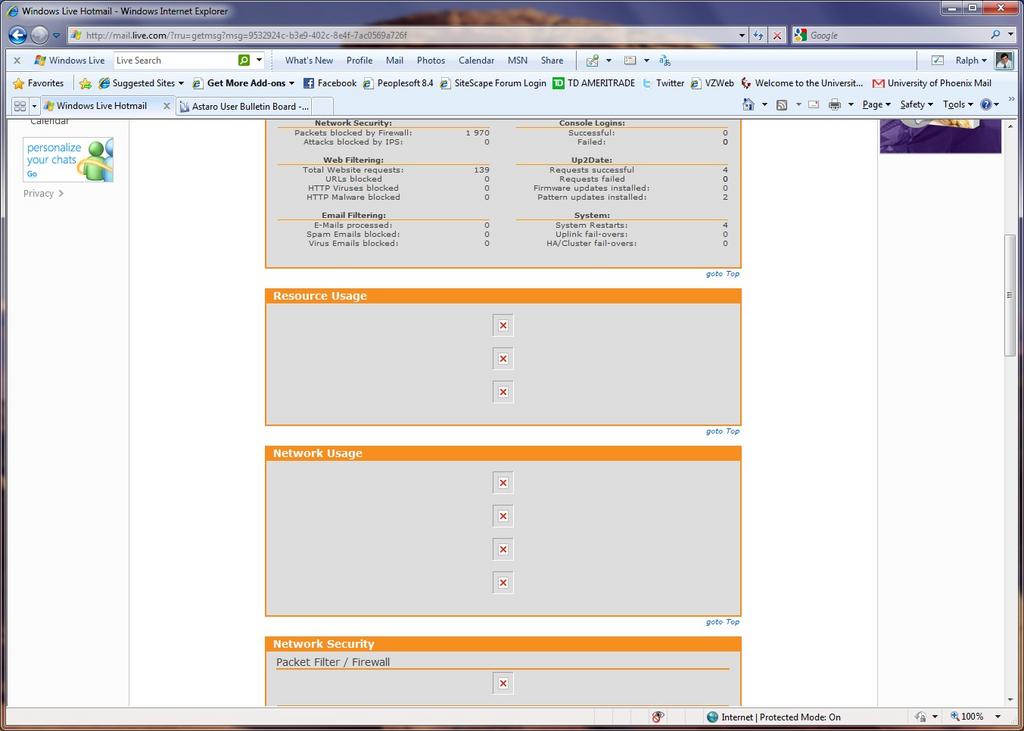Click goto Top link below Resource Usage

click(x=722, y=431)
